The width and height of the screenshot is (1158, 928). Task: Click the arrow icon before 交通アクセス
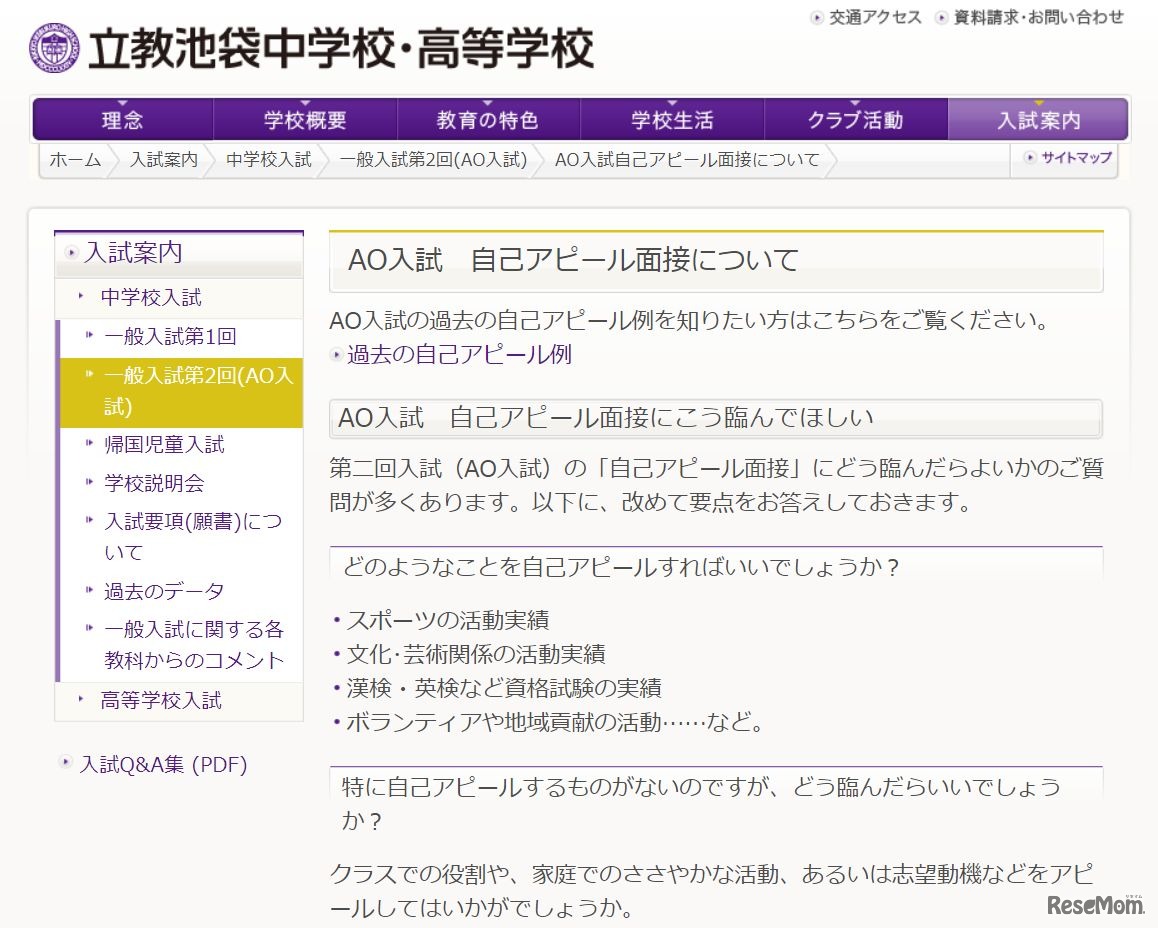tap(817, 17)
